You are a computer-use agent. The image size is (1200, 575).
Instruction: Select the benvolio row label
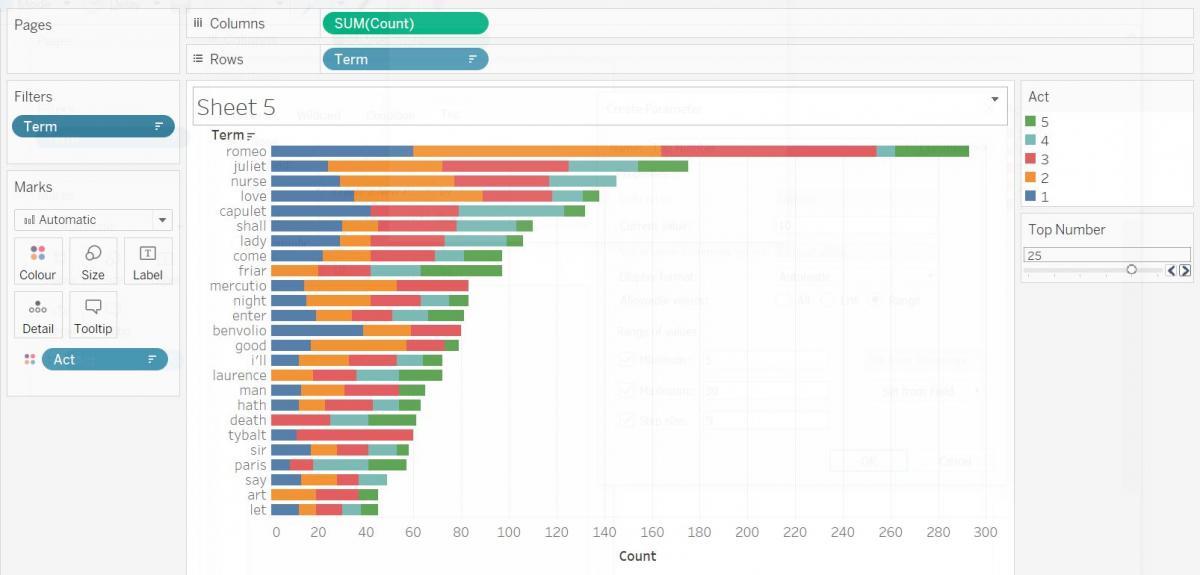[x=240, y=330]
